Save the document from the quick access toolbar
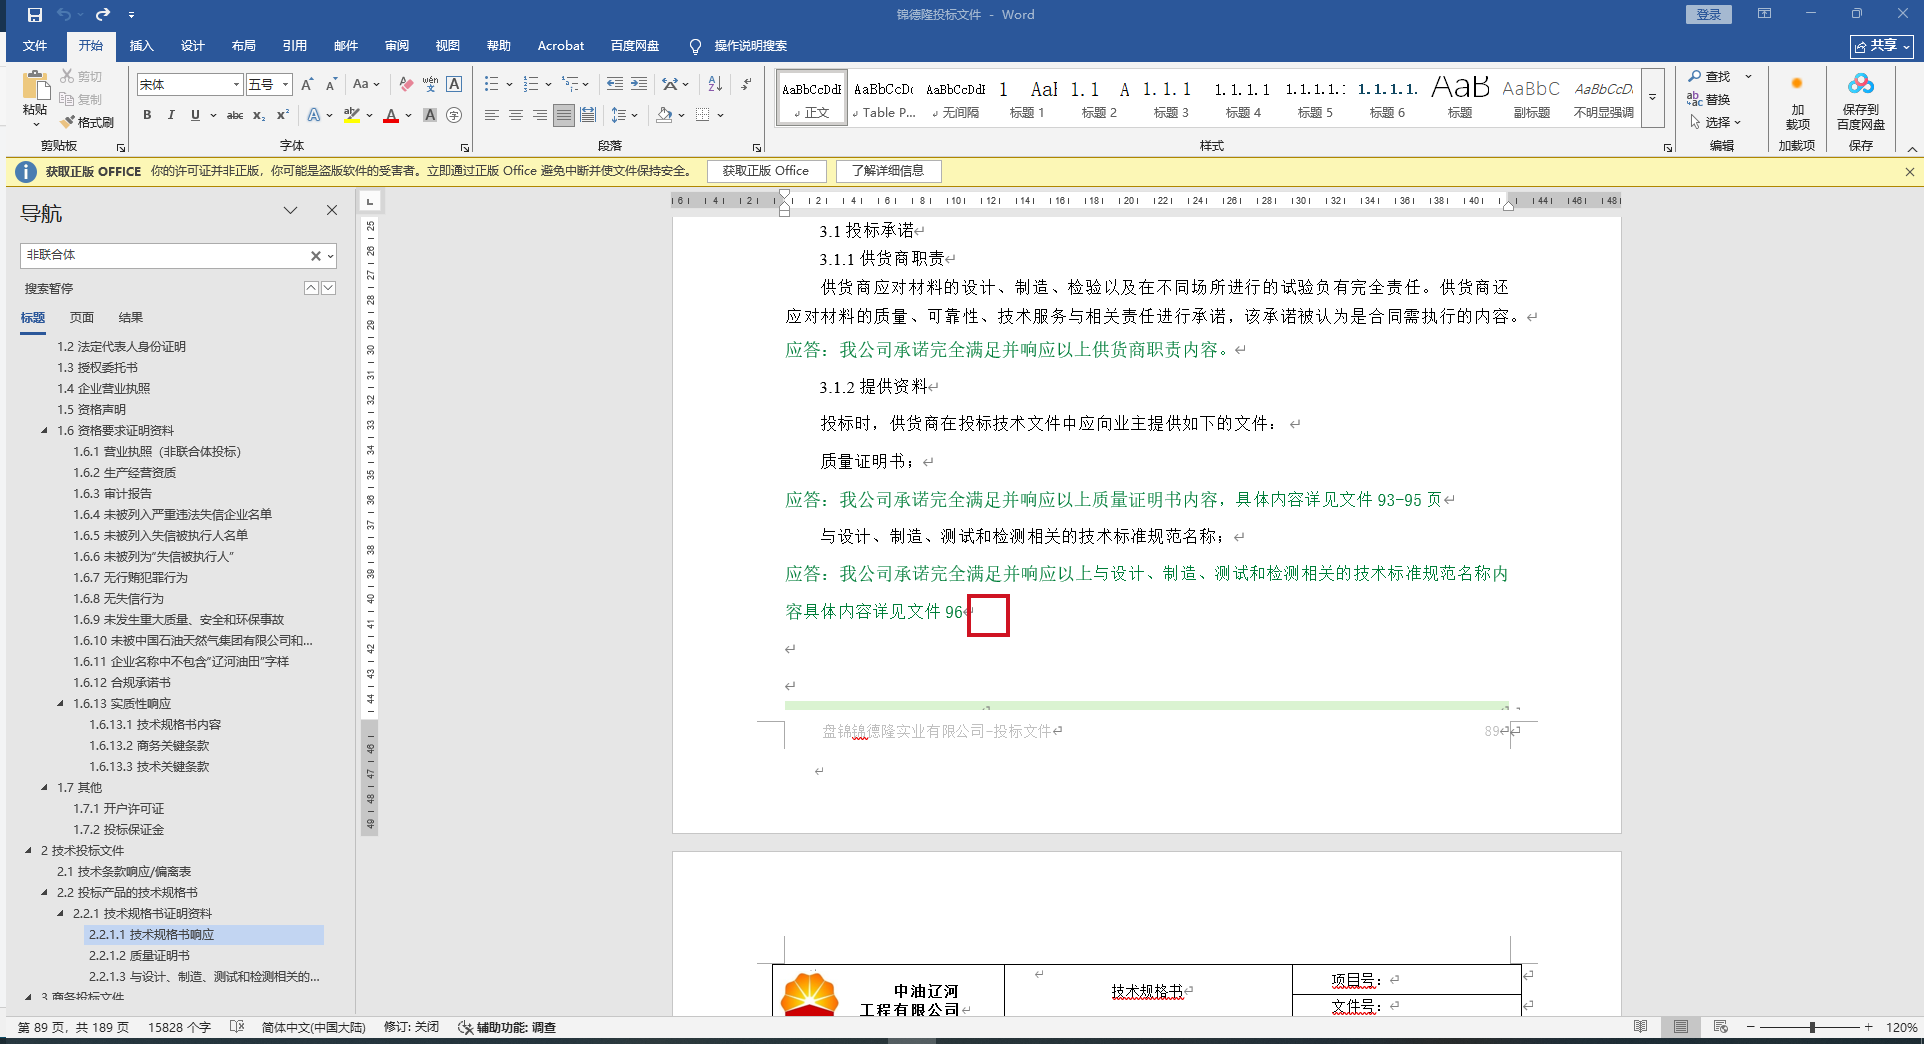This screenshot has width=1924, height=1044. [35, 15]
